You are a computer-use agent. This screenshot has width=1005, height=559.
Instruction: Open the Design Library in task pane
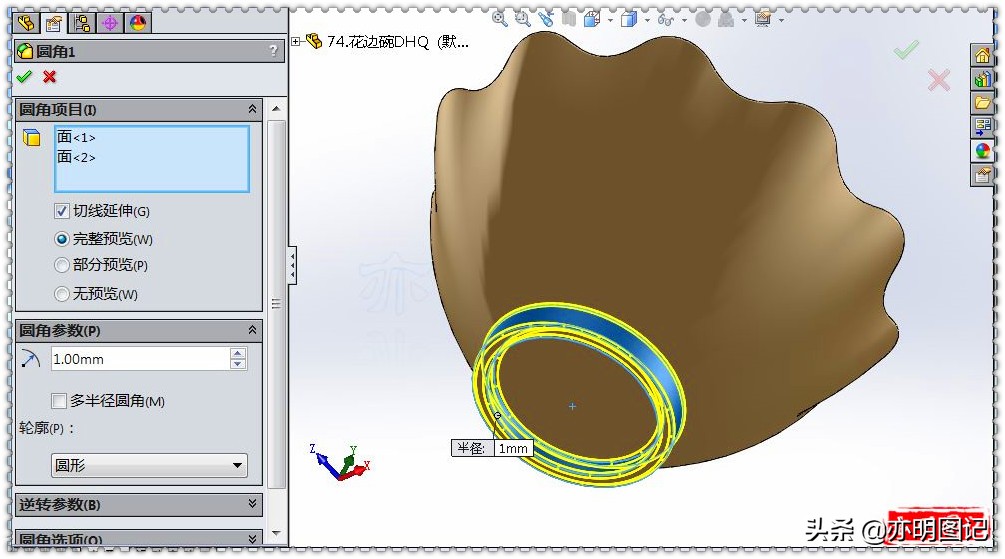(983, 79)
